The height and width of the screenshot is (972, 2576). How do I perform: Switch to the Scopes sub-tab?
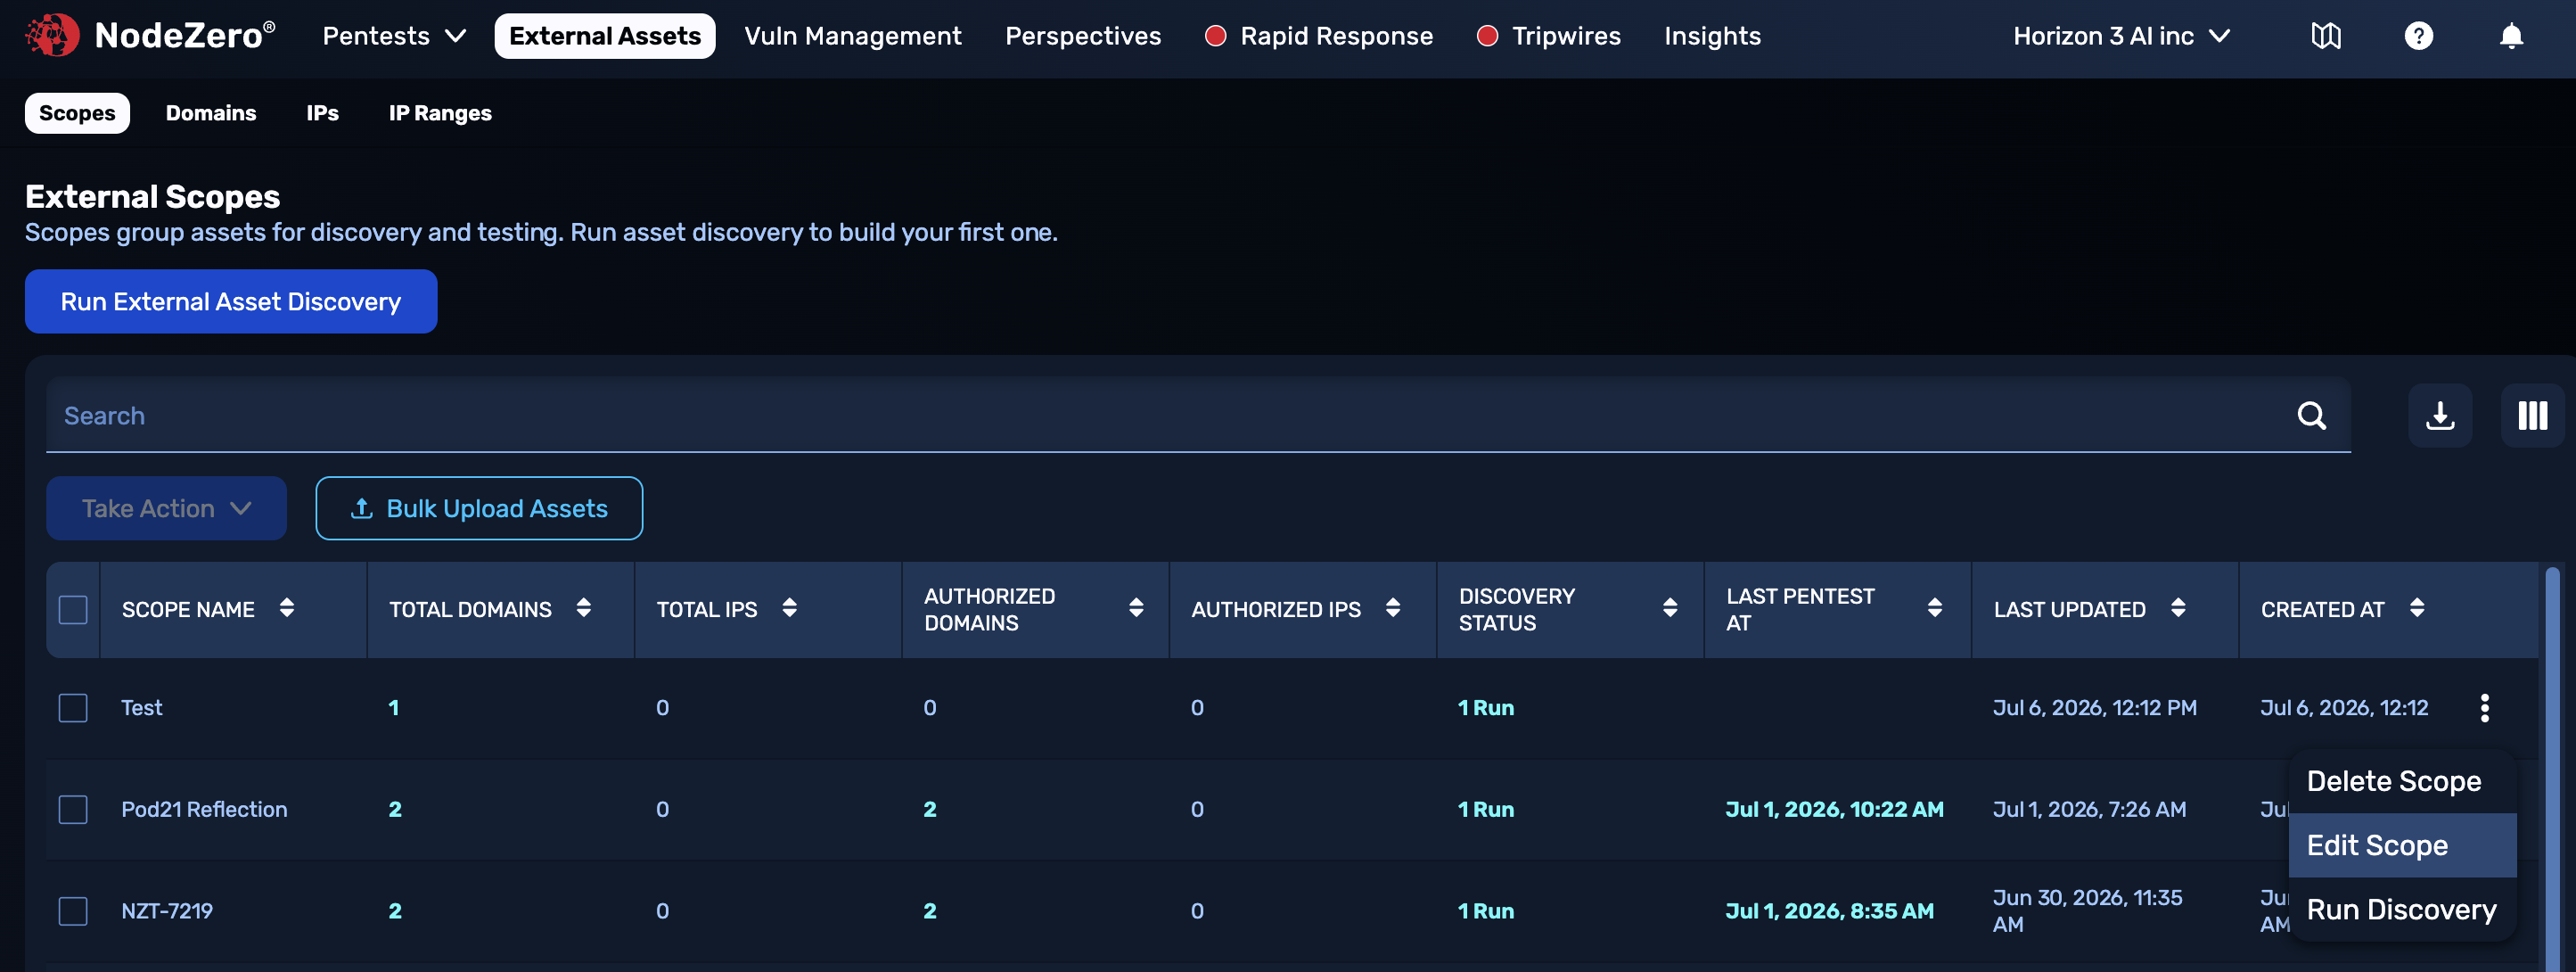pyautogui.click(x=77, y=113)
